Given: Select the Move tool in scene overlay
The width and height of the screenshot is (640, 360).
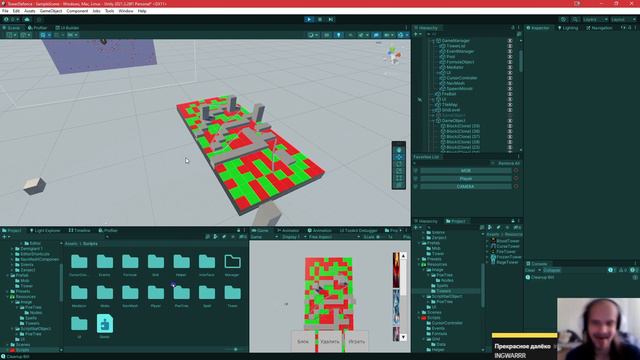Looking at the screenshot, I should coord(399,157).
